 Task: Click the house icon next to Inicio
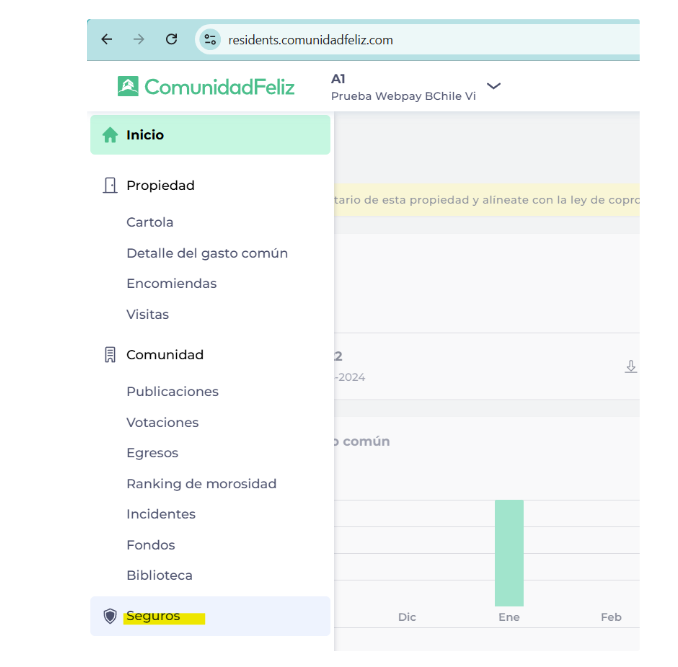pyautogui.click(x=110, y=135)
